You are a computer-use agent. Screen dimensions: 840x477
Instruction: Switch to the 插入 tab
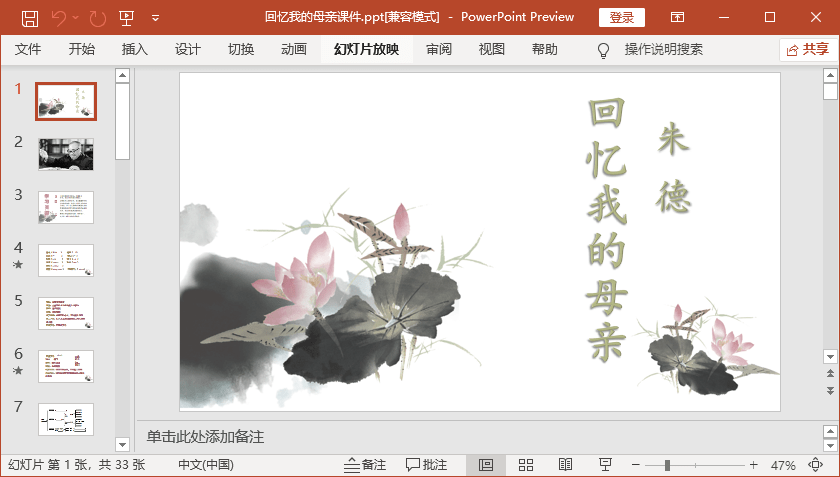[x=134, y=49]
